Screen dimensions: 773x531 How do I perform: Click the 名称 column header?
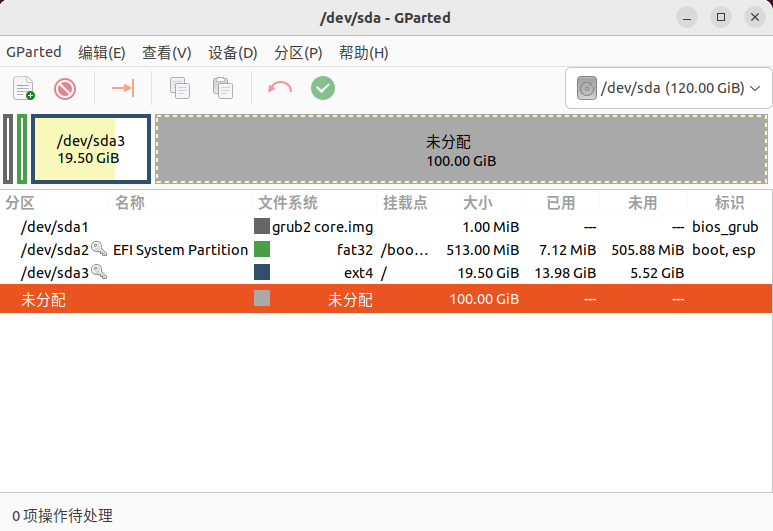130,203
